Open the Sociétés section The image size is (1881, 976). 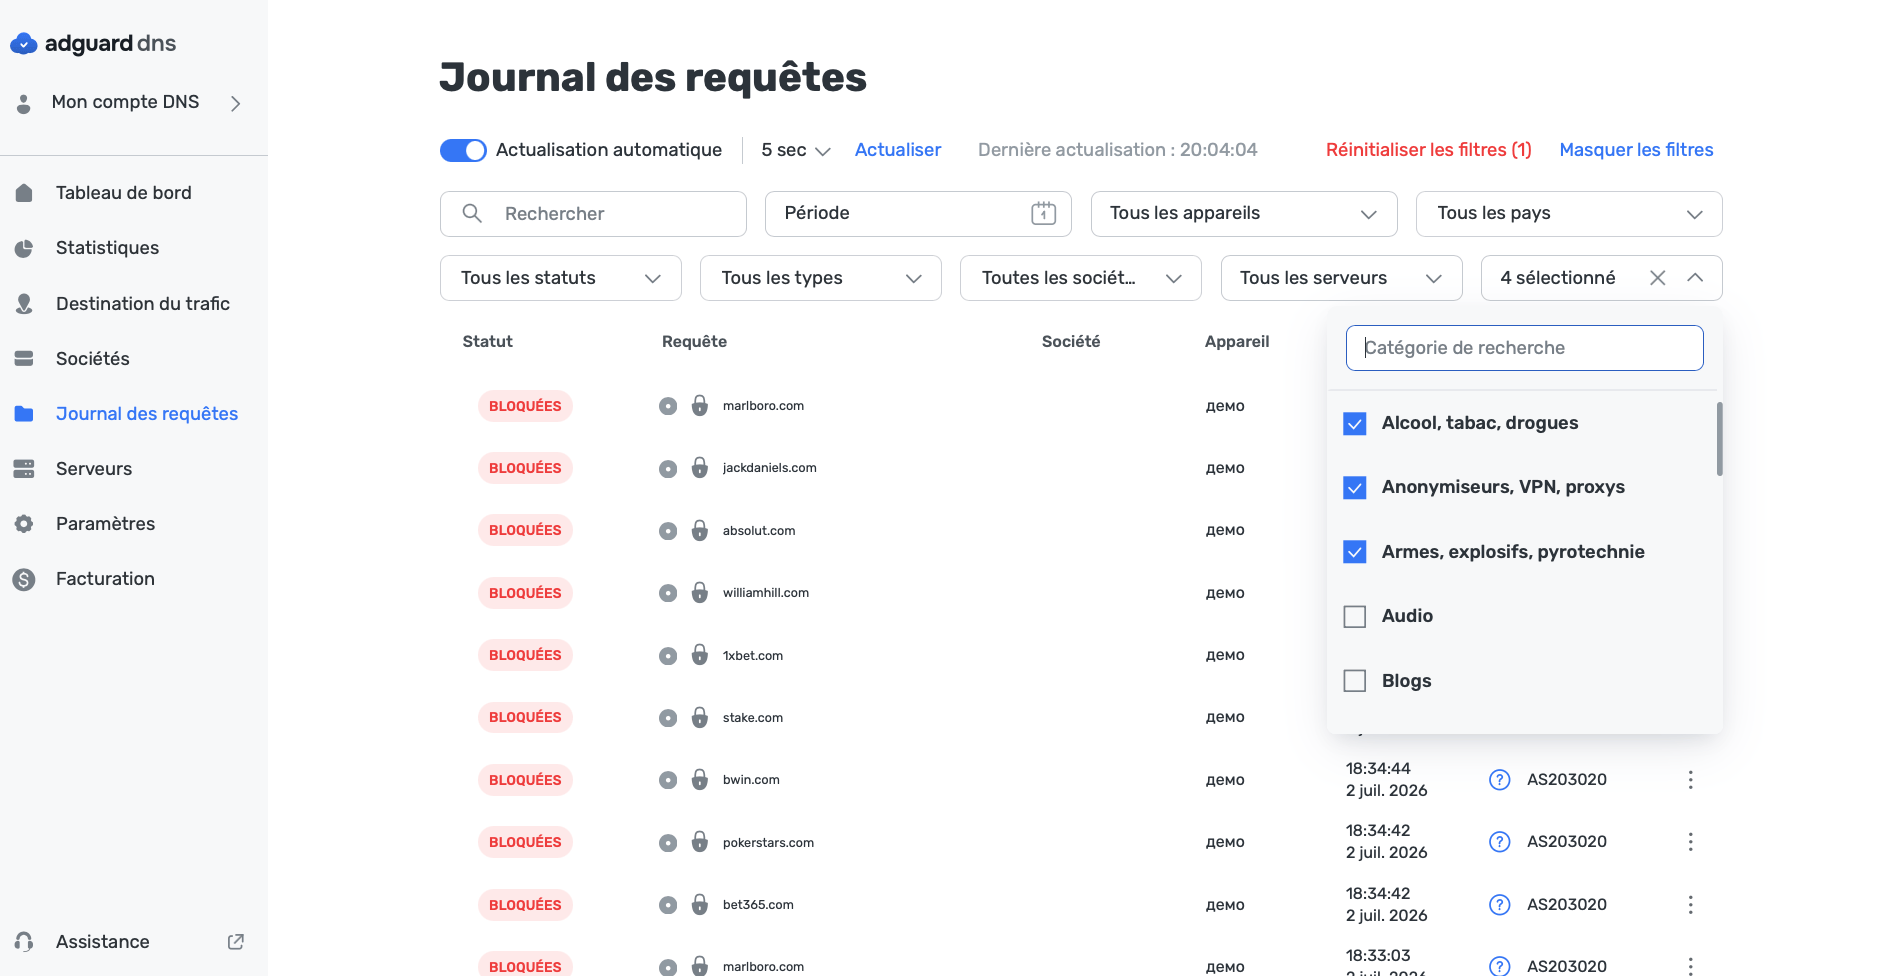93,359
